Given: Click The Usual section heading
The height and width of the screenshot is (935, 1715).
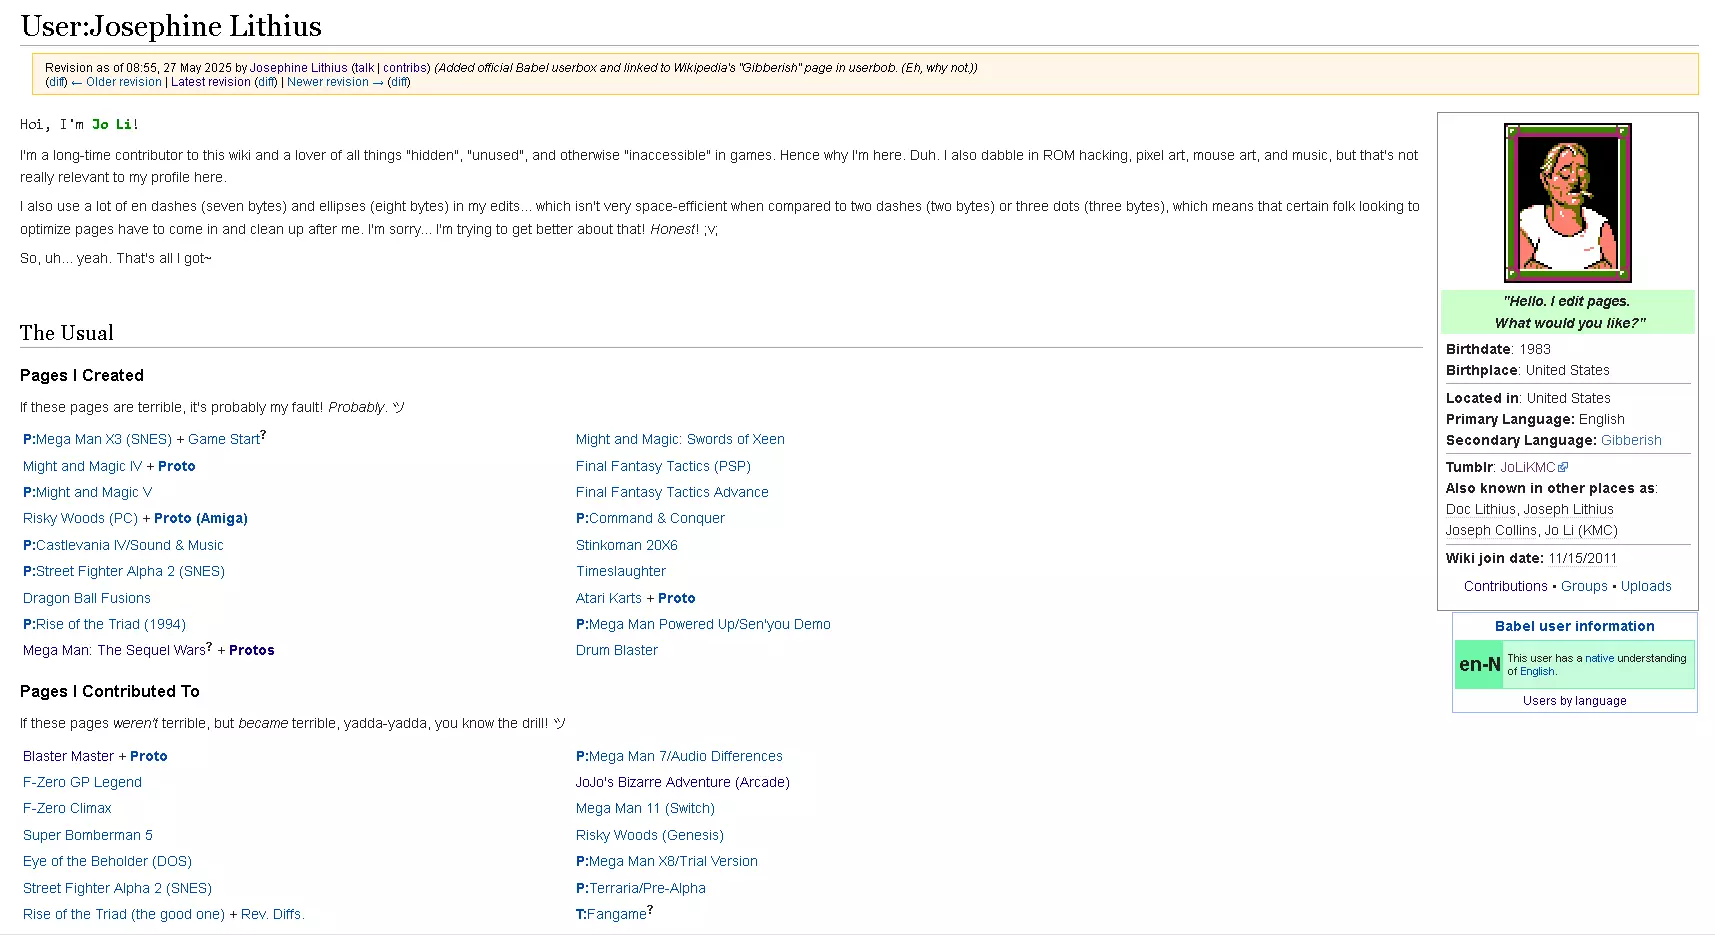Looking at the screenshot, I should click(67, 333).
